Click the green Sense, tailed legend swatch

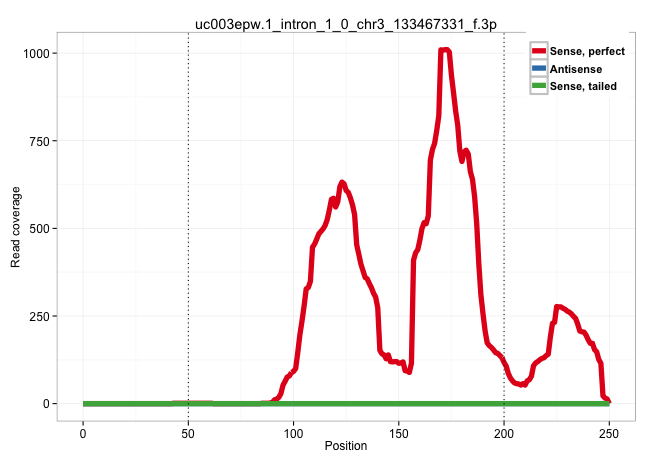point(539,87)
